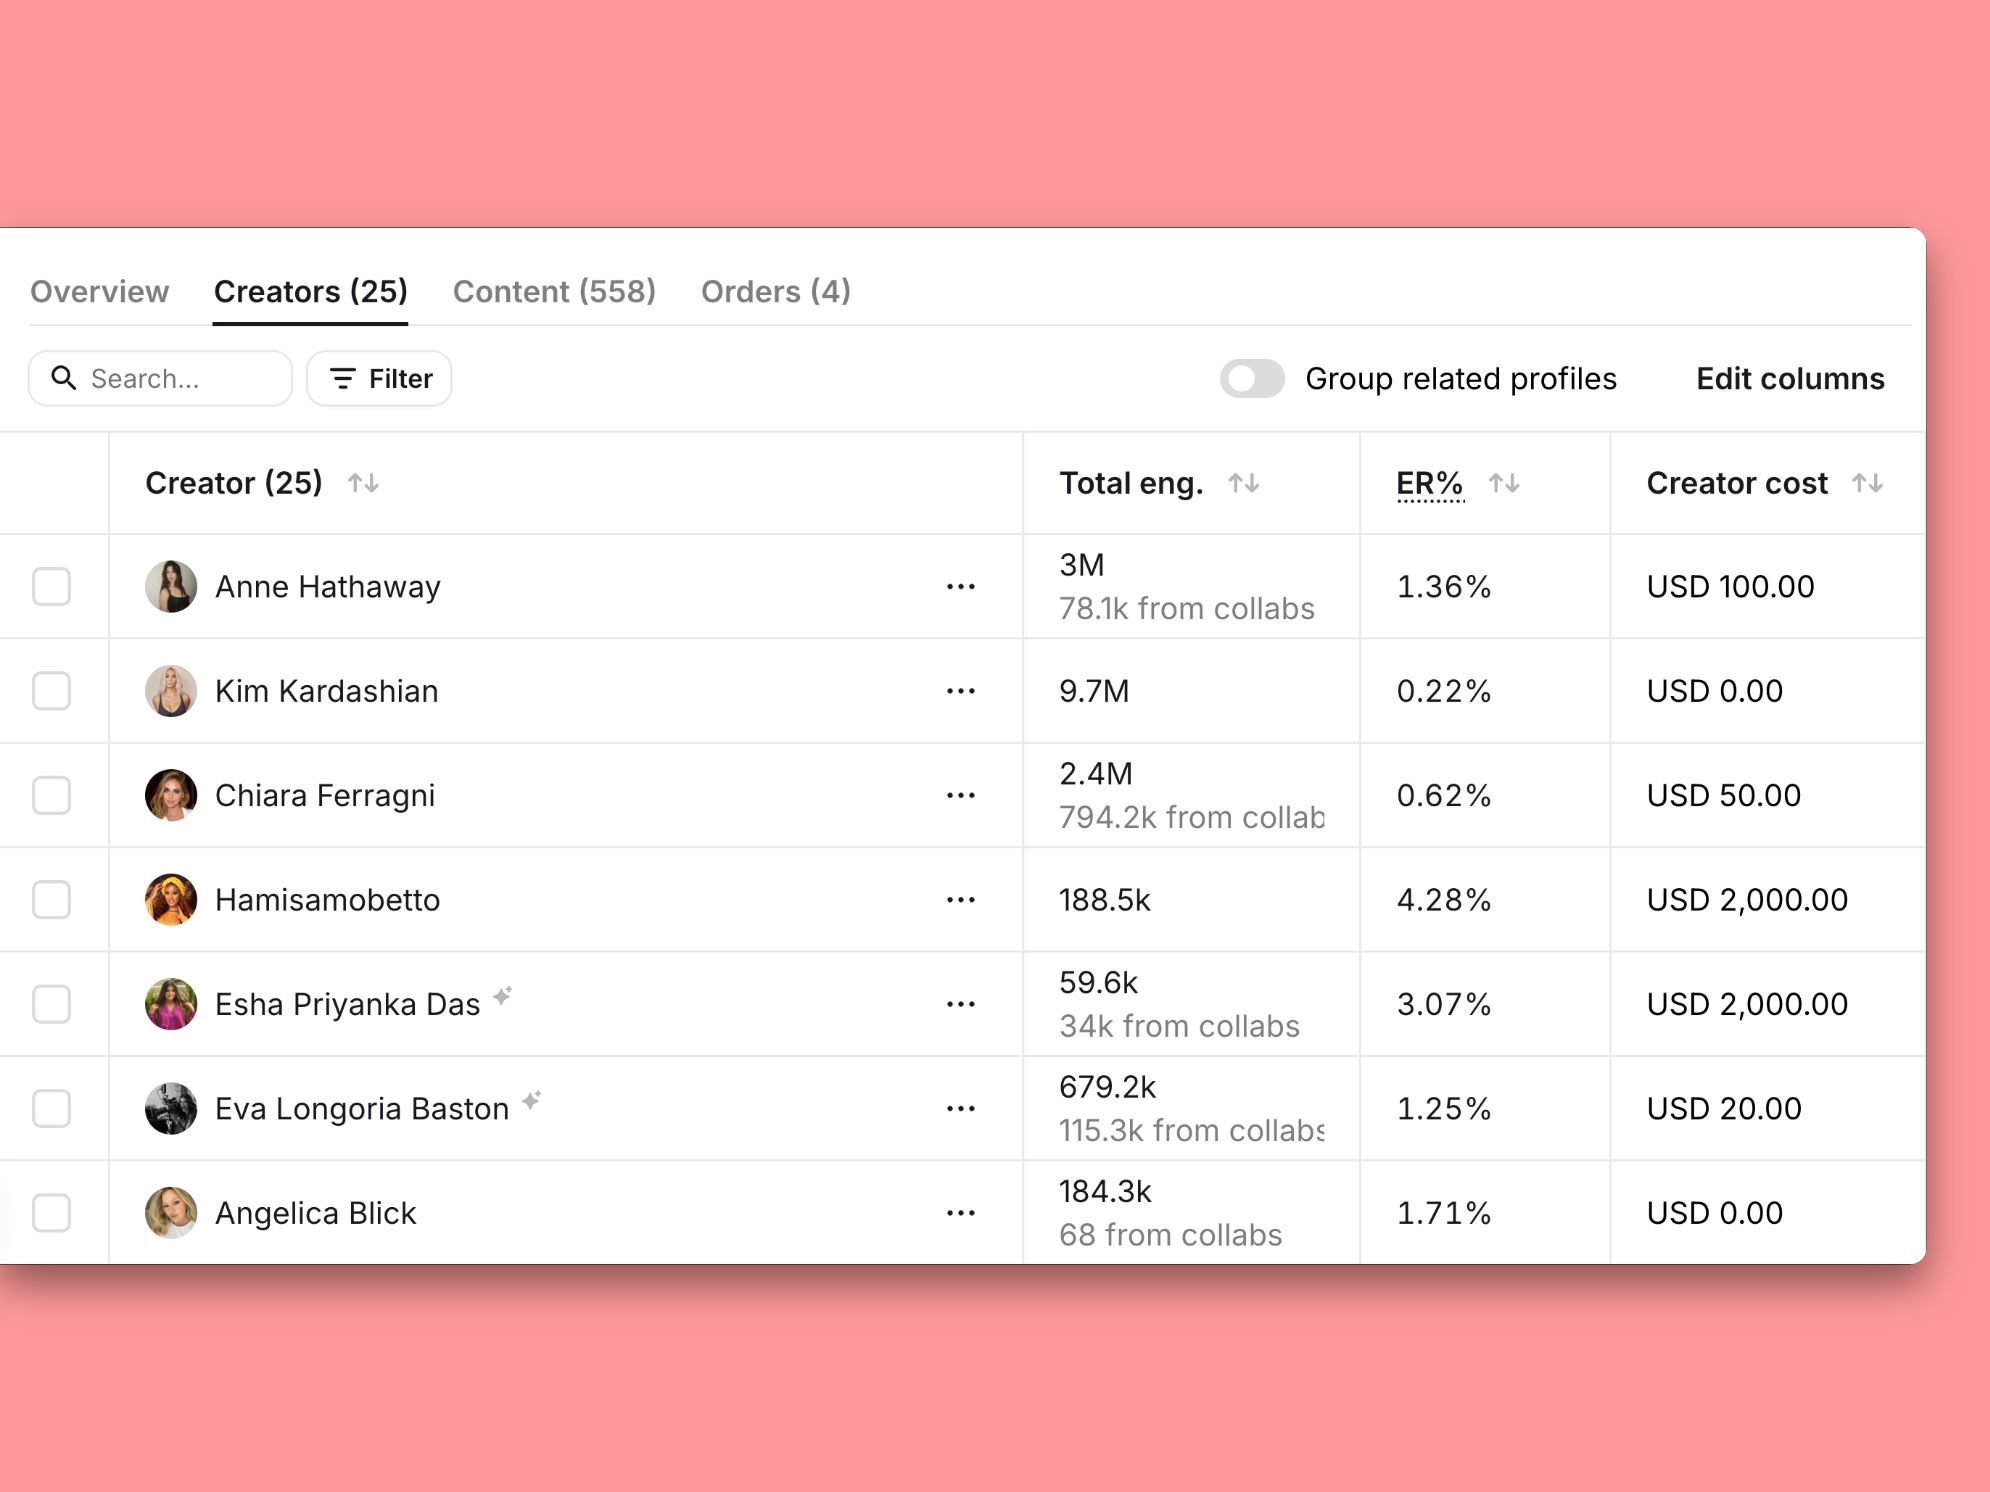1990x1492 pixels.
Task: Sort by Creator column arrows
Action: click(363, 484)
